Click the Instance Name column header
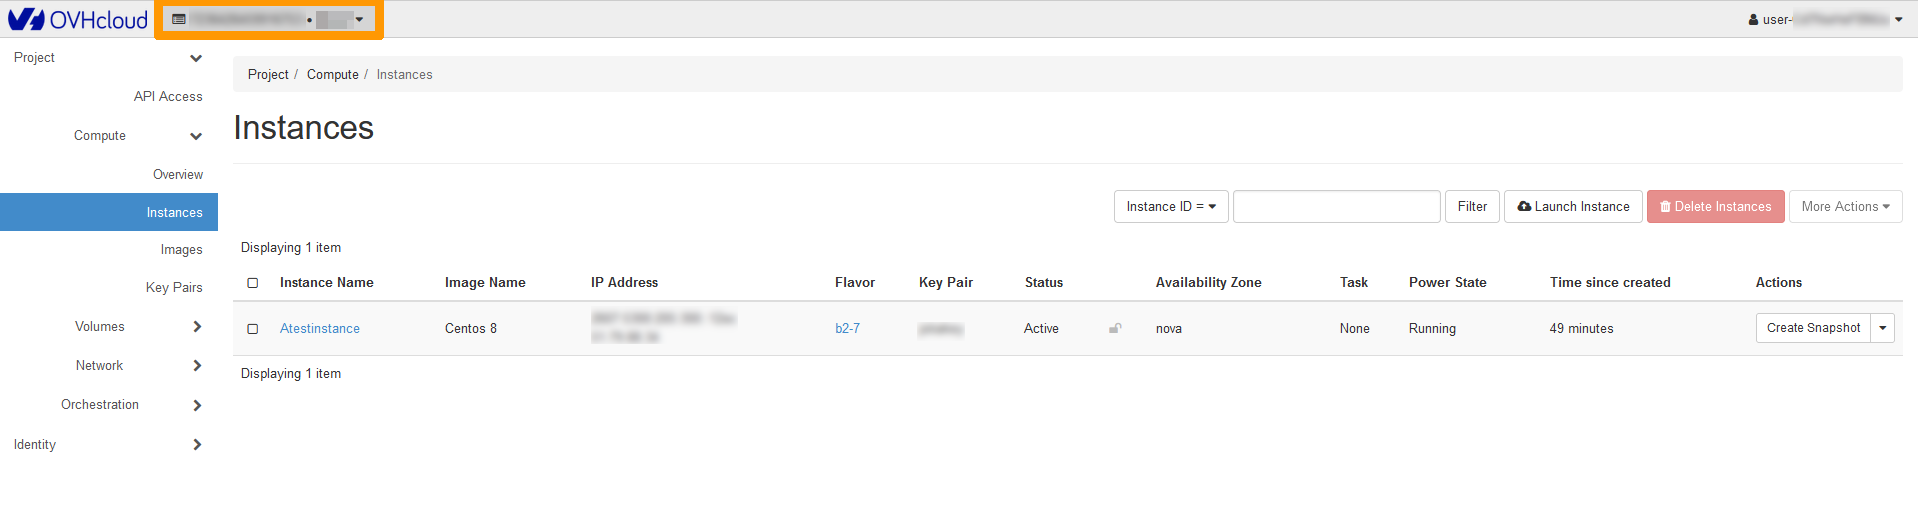The width and height of the screenshot is (1918, 511). [x=327, y=283]
